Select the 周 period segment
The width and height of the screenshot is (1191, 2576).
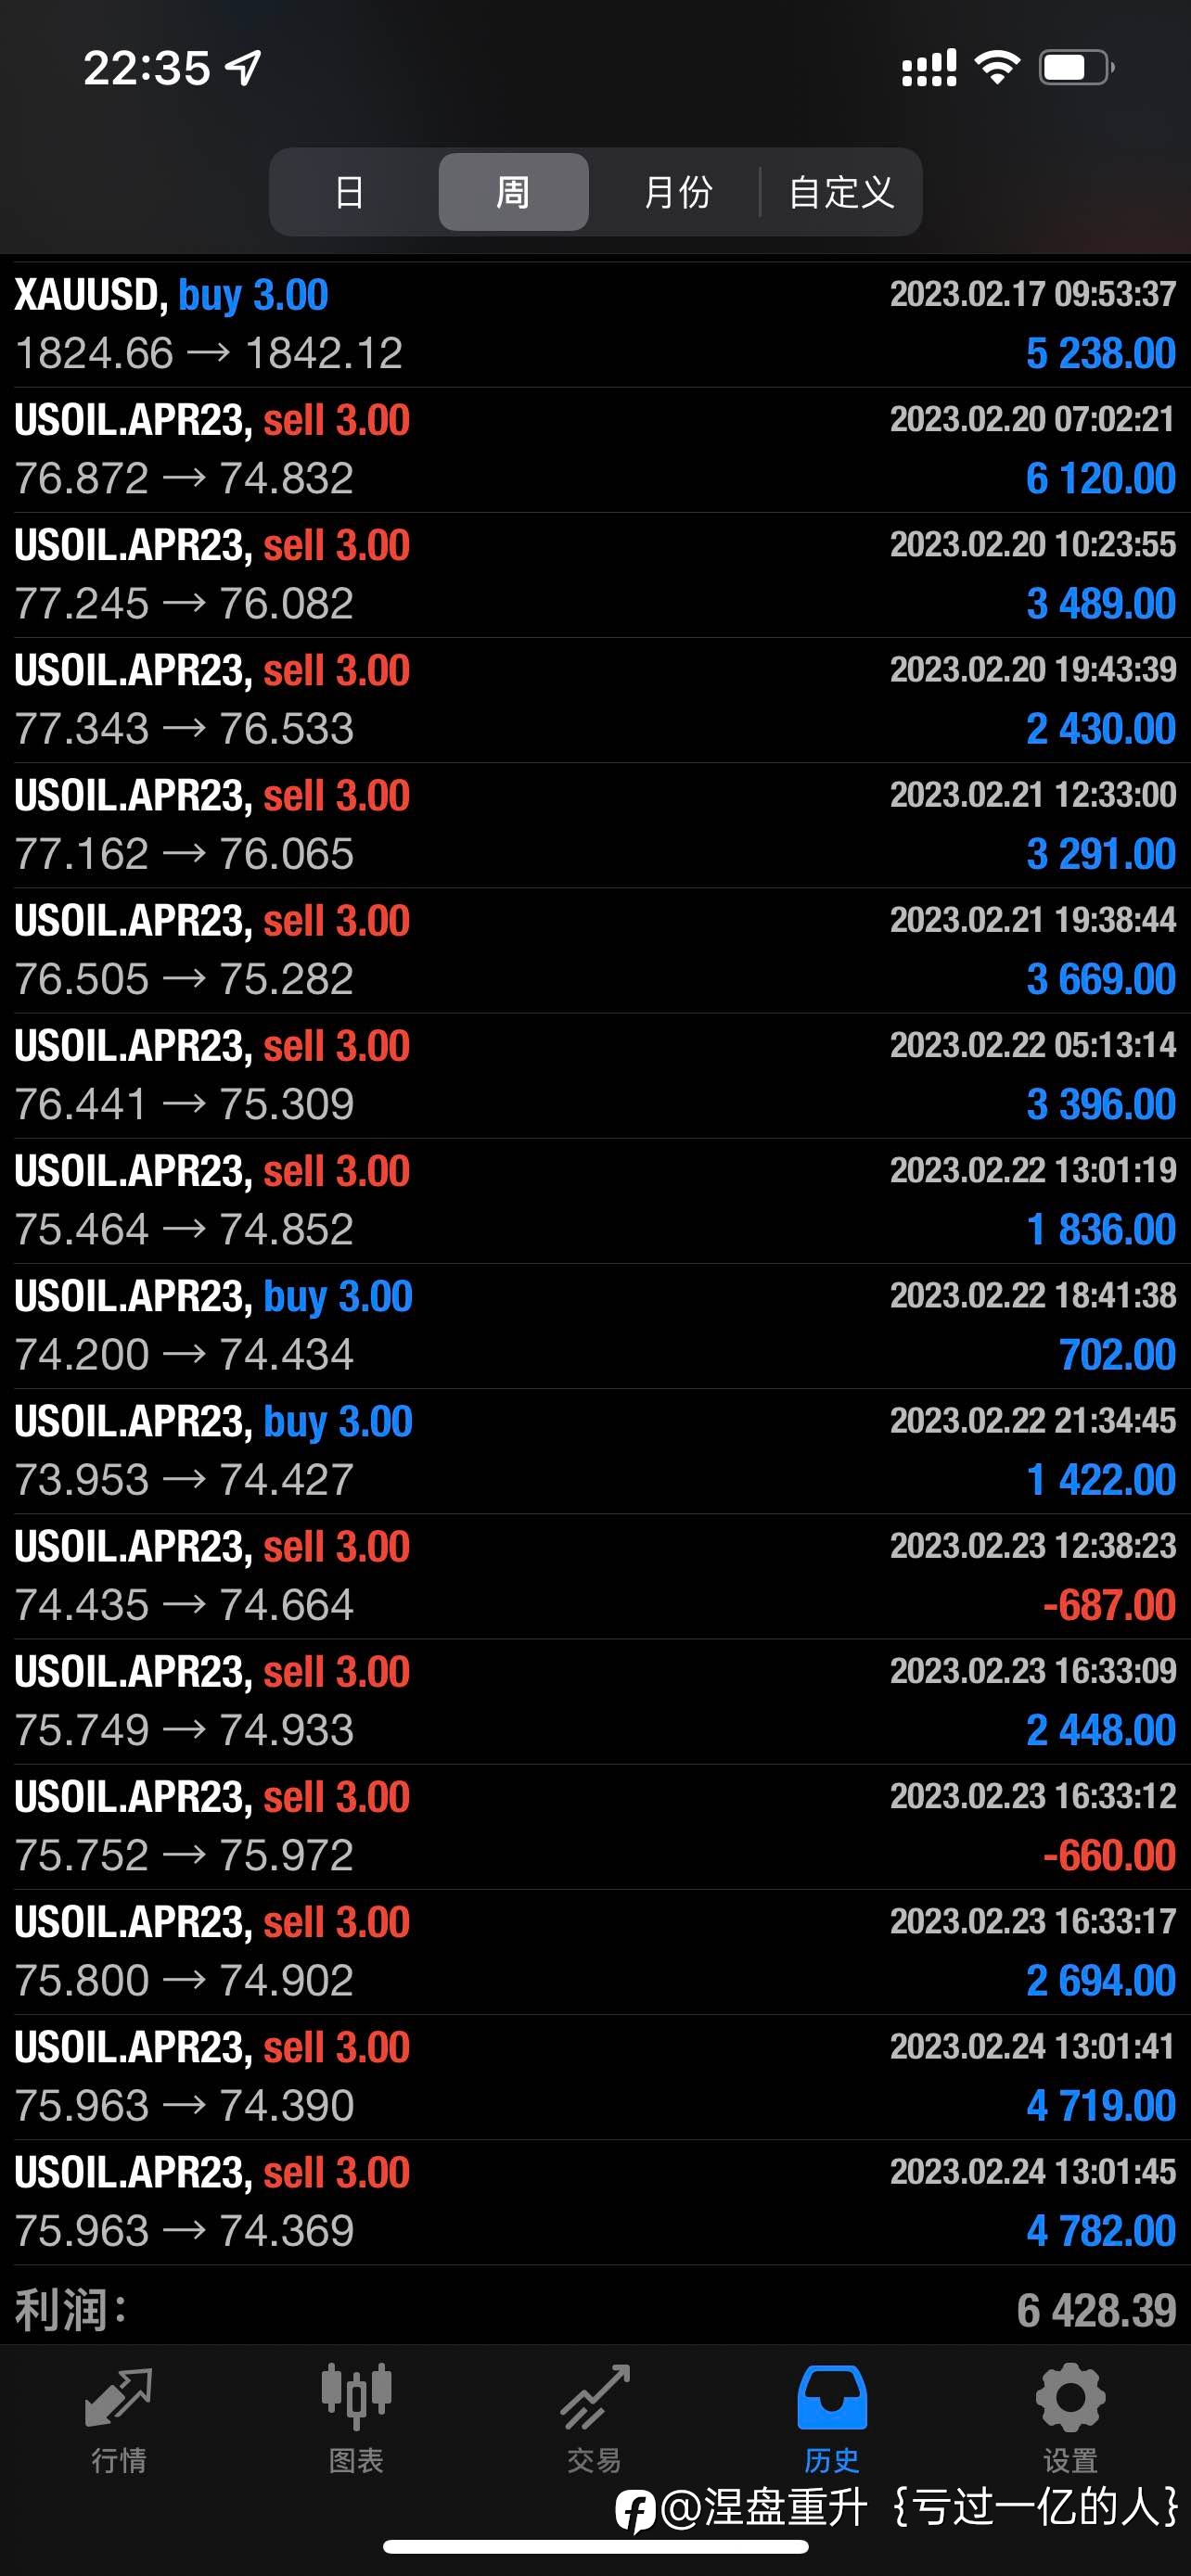tap(513, 192)
